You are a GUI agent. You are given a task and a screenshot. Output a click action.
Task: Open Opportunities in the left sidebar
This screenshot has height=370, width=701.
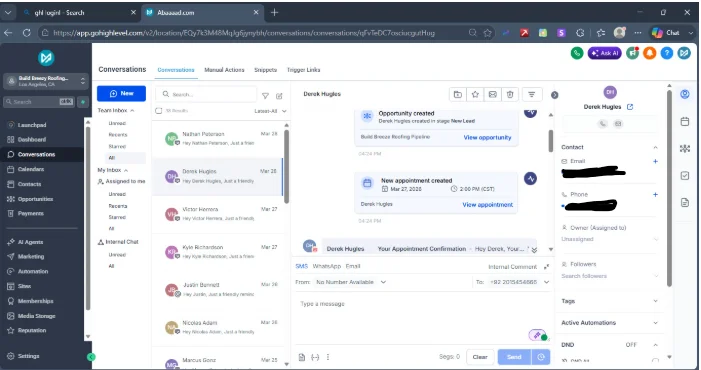[35, 199]
